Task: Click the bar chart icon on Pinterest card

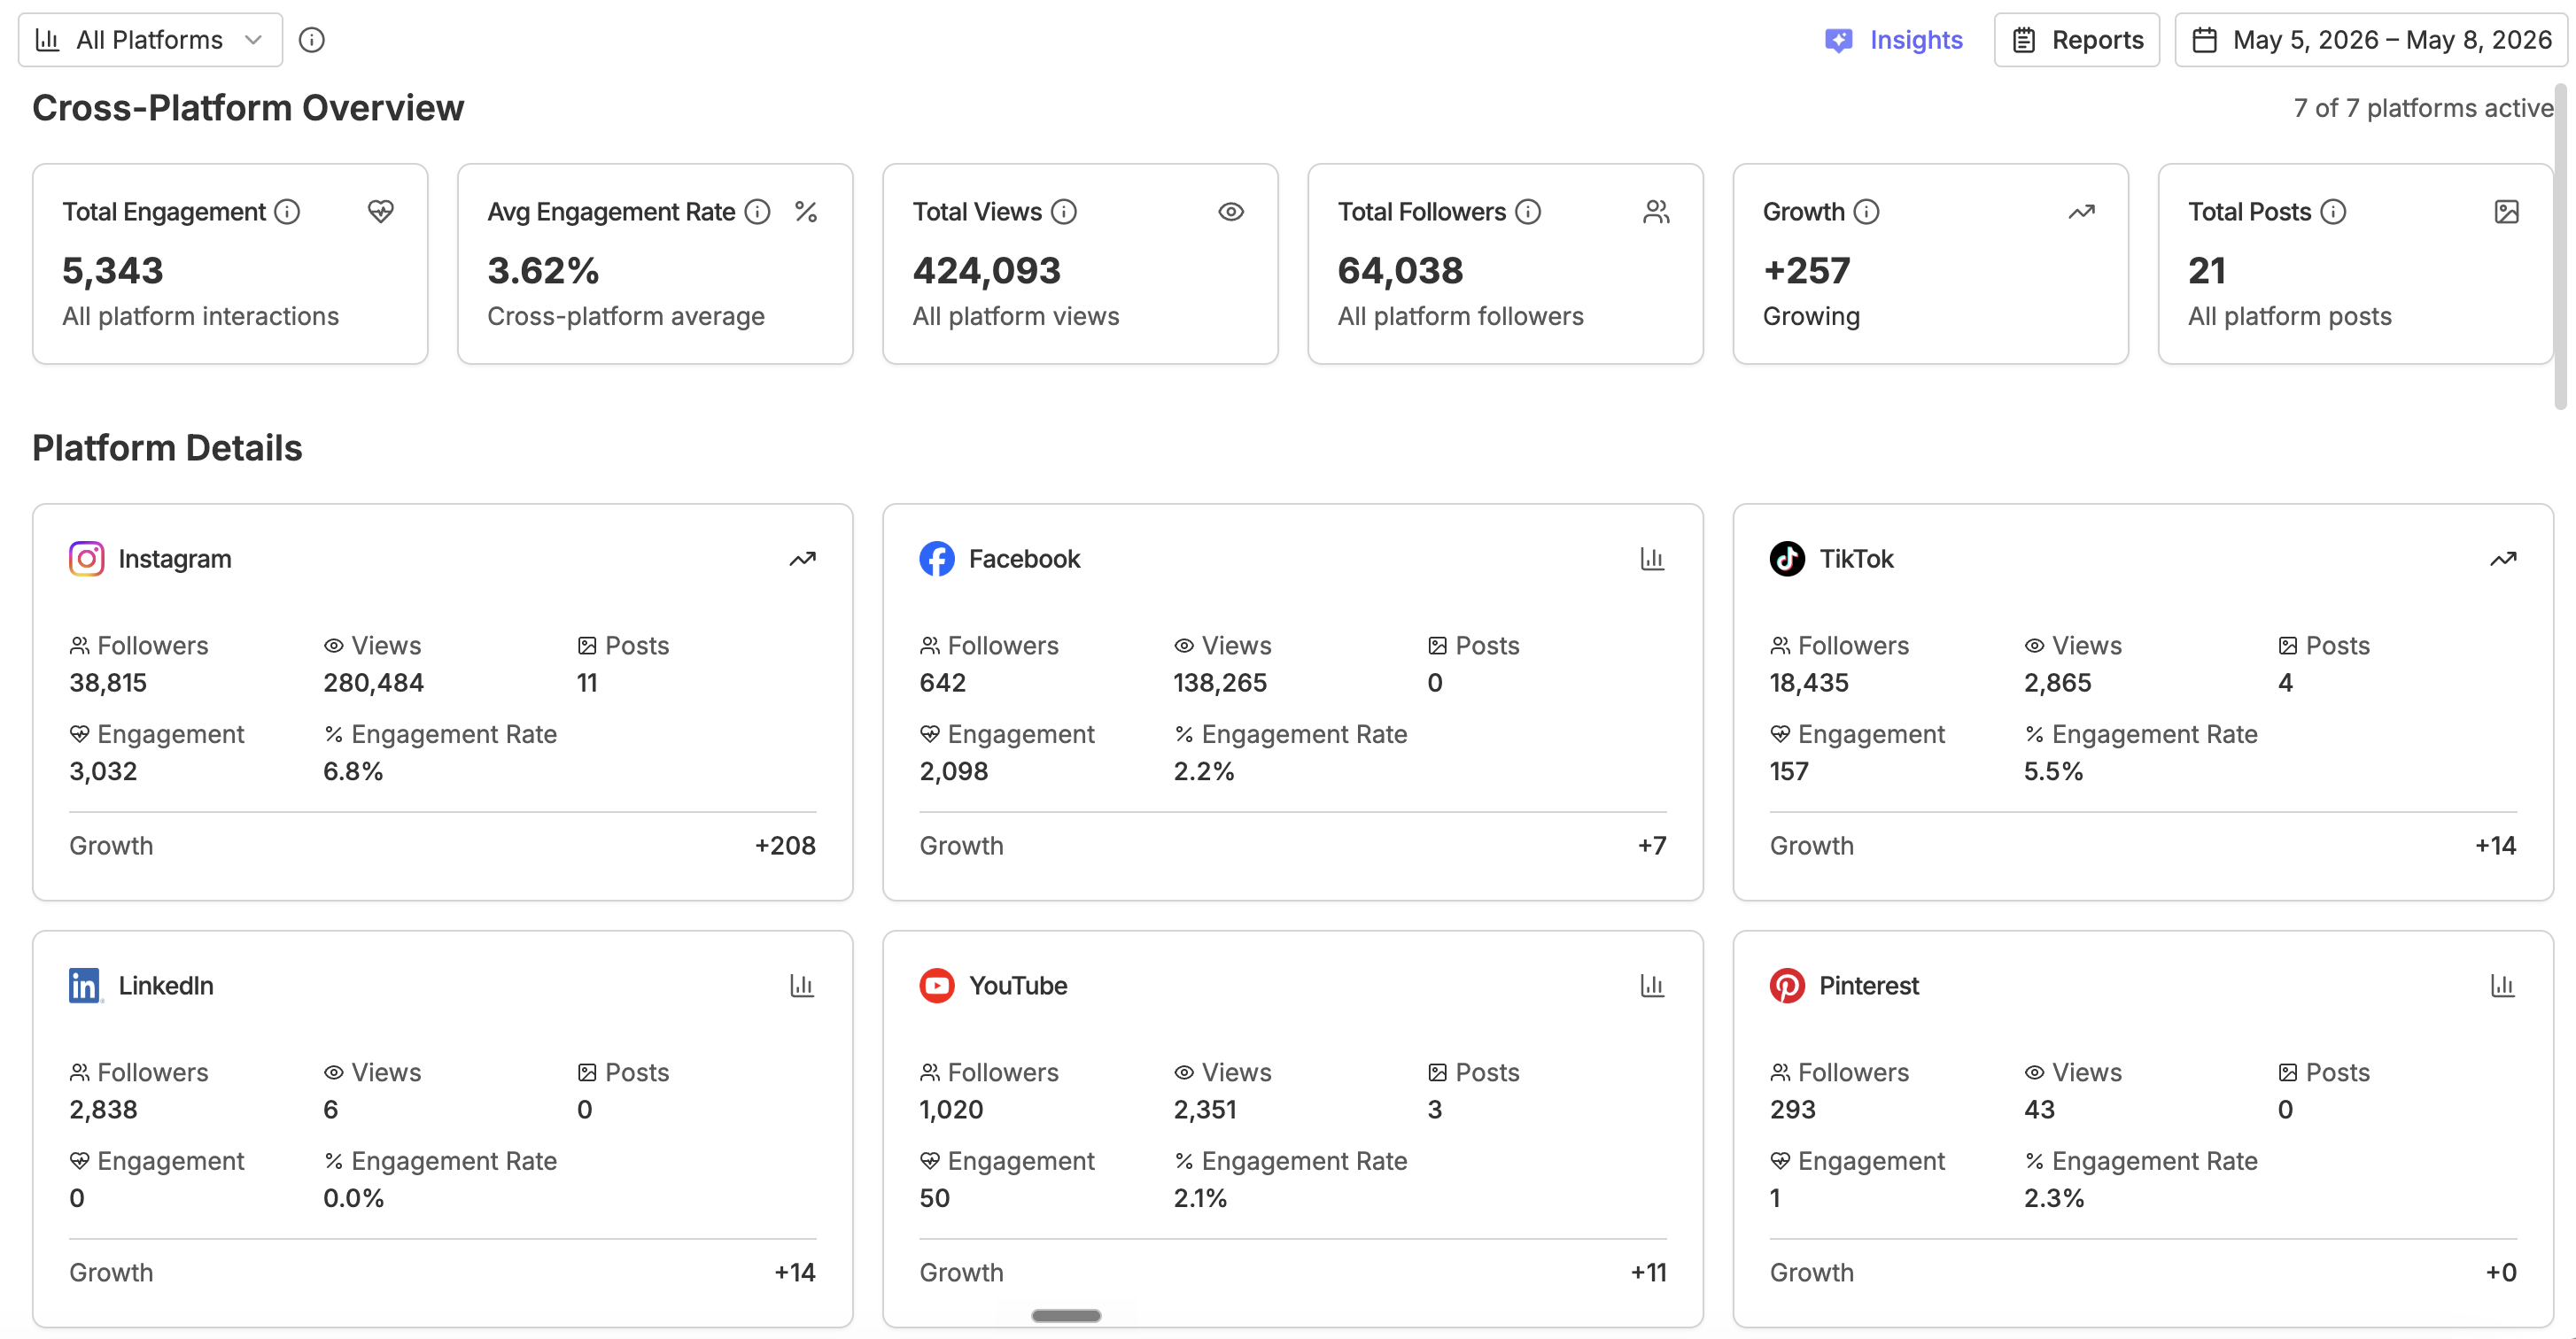Action: (2503, 986)
